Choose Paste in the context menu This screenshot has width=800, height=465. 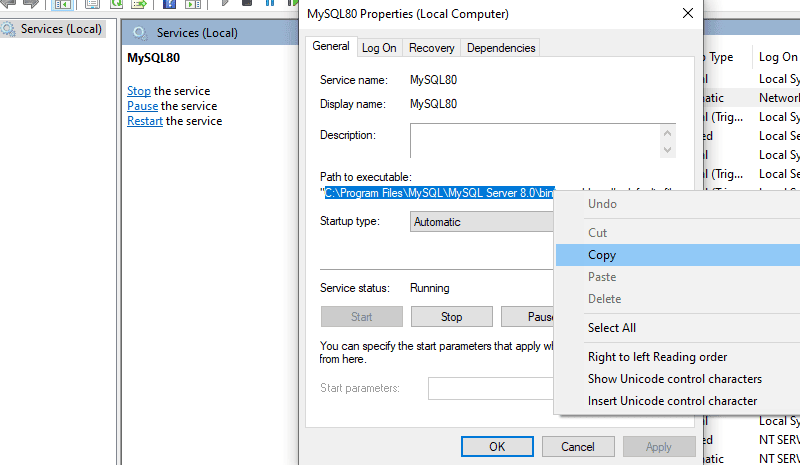point(678,277)
